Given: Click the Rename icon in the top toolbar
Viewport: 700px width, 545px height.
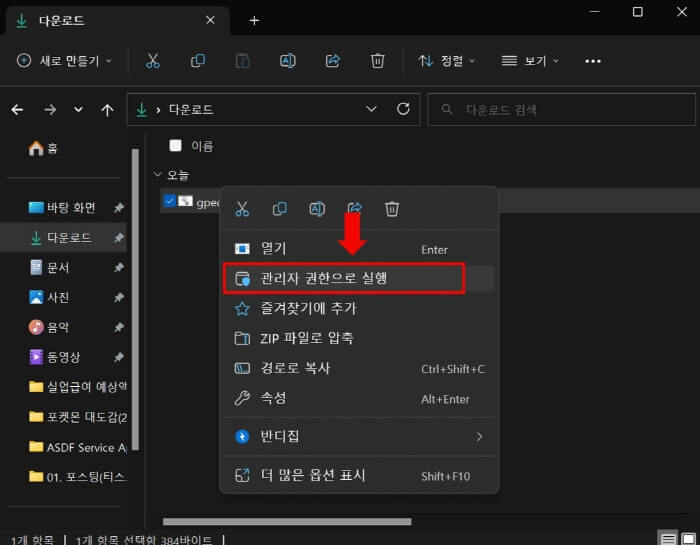Looking at the screenshot, I should (288, 61).
